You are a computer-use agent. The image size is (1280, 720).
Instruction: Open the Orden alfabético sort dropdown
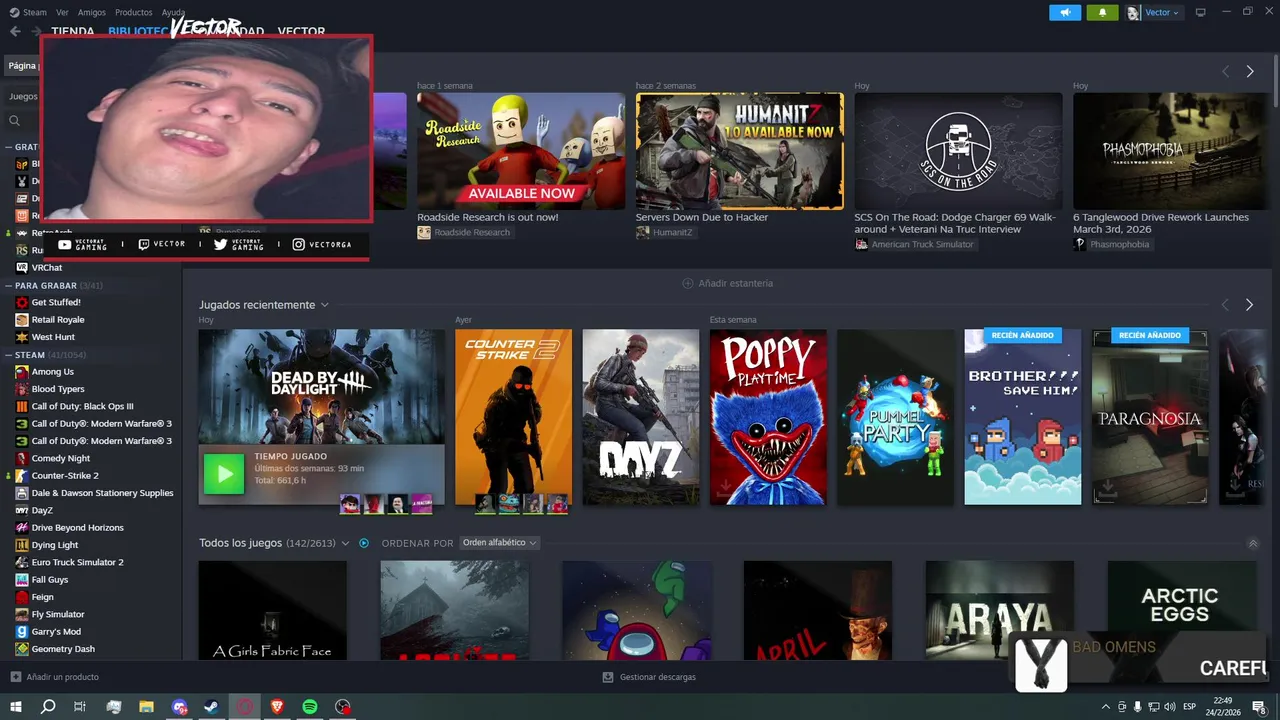pos(500,543)
